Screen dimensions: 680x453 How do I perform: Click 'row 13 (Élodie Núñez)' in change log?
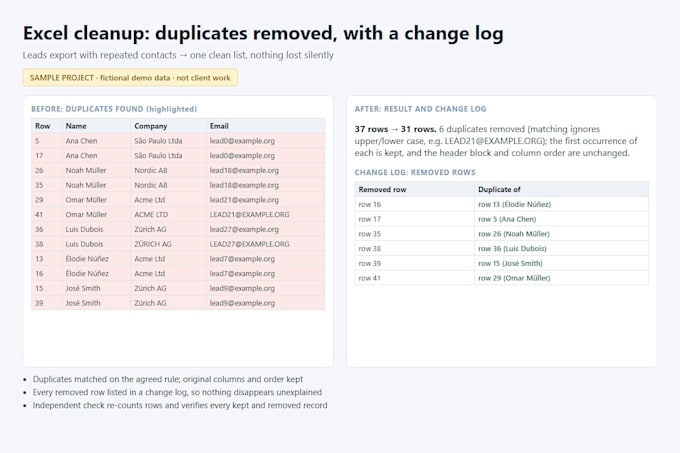click(514, 204)
